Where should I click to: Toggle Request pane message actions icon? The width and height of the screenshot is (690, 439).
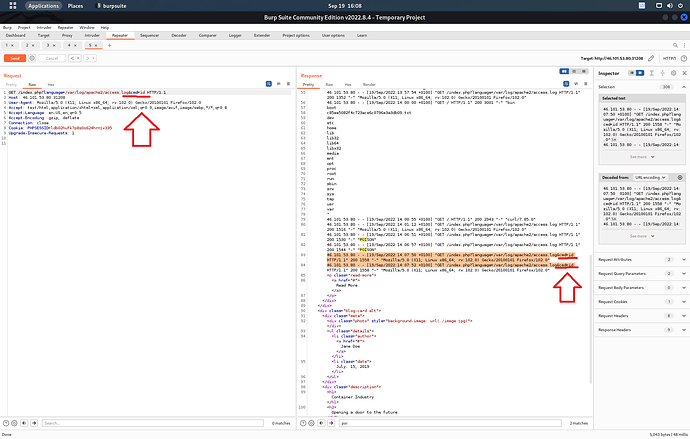coord(269,84)
